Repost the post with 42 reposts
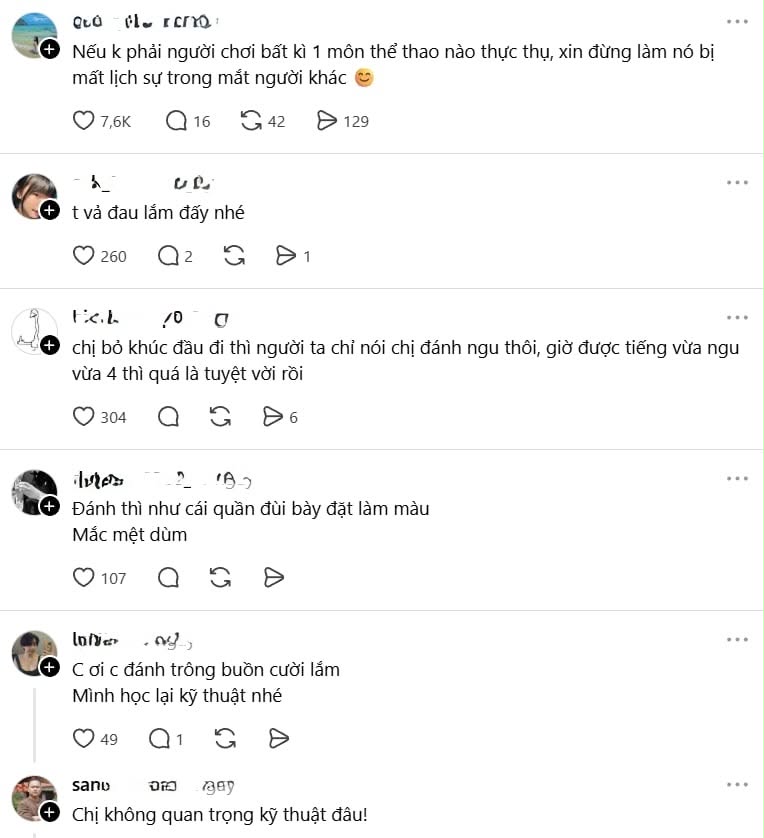This screenshot has width=764, height=838. click(251, 121)
